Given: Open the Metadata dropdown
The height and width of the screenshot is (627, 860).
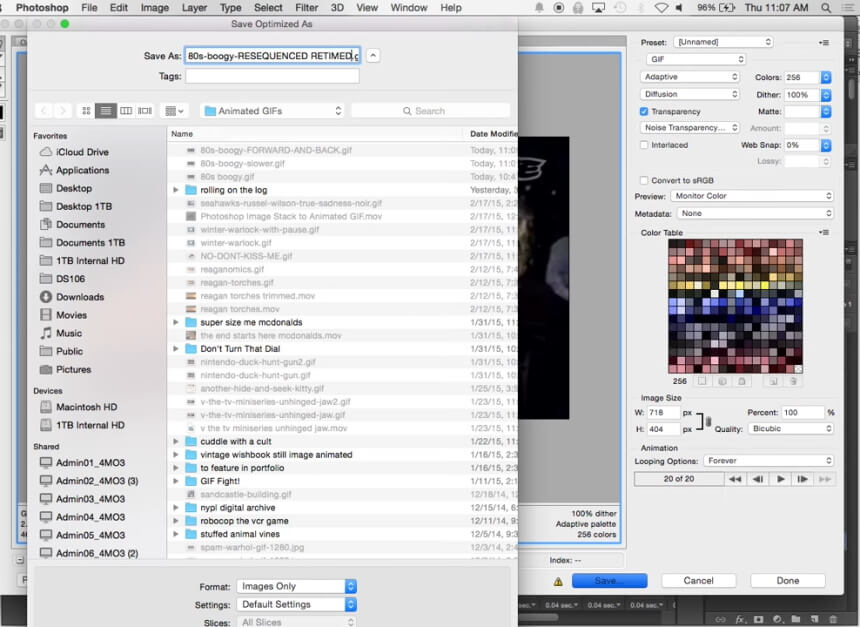Looking at the screenshot, I should coord(755,213).
